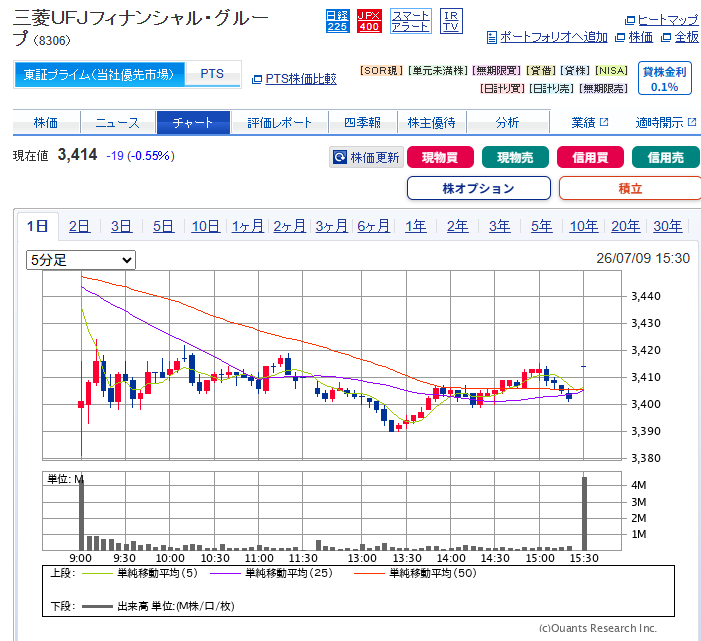This screenshot has width=701, height=641.
Task: Click the Nikkei 225 badge icon
Action: (x=337, y=21)
